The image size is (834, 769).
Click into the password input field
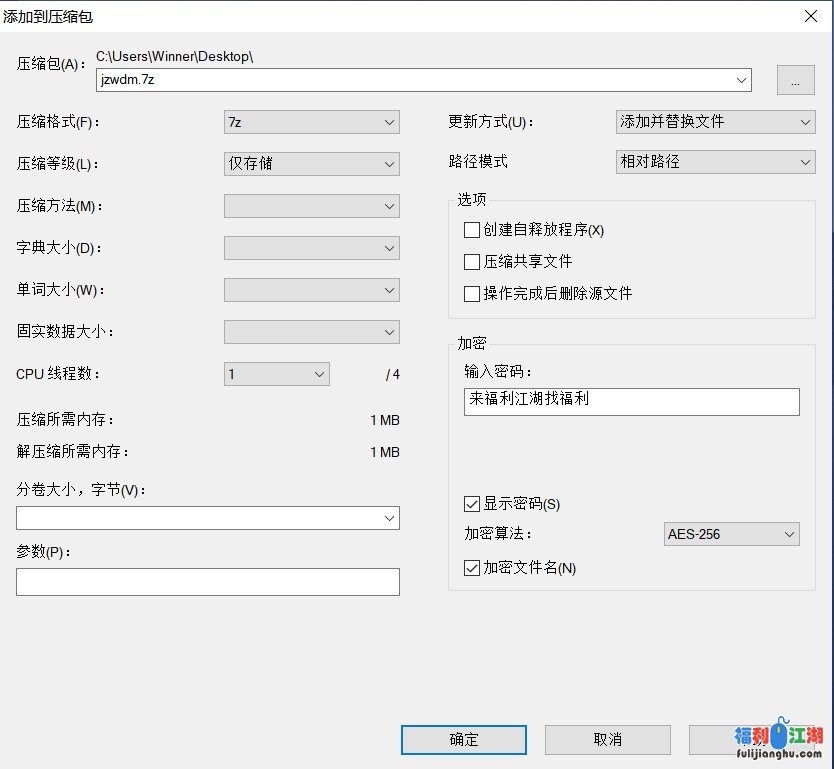631,401
